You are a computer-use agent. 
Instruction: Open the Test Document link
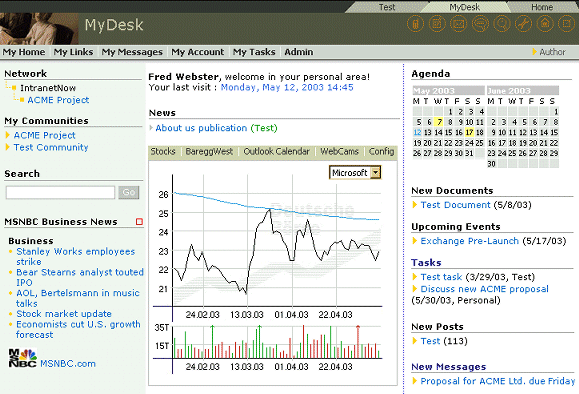[x=455, y=205]
